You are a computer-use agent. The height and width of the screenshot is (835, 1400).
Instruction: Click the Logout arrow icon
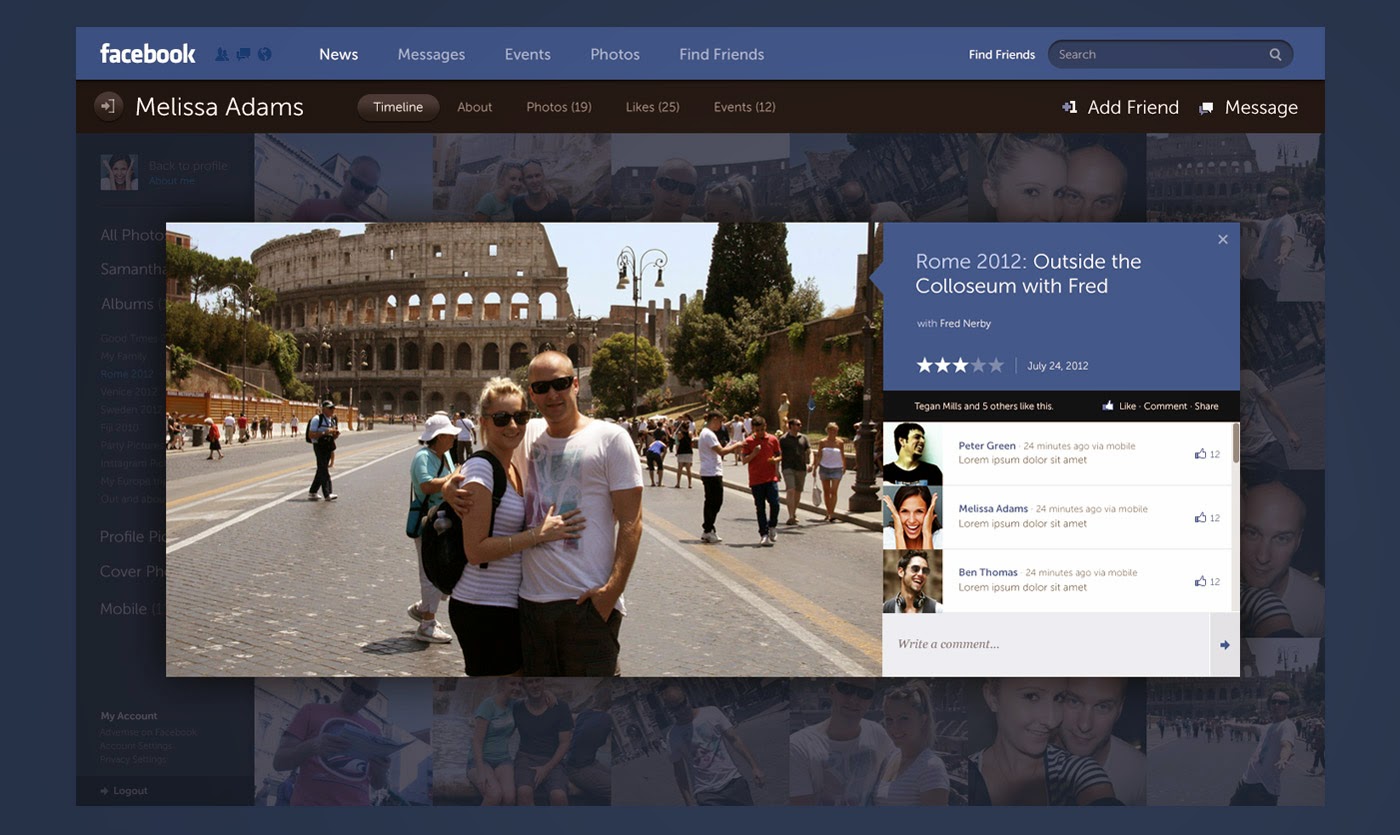105,791
